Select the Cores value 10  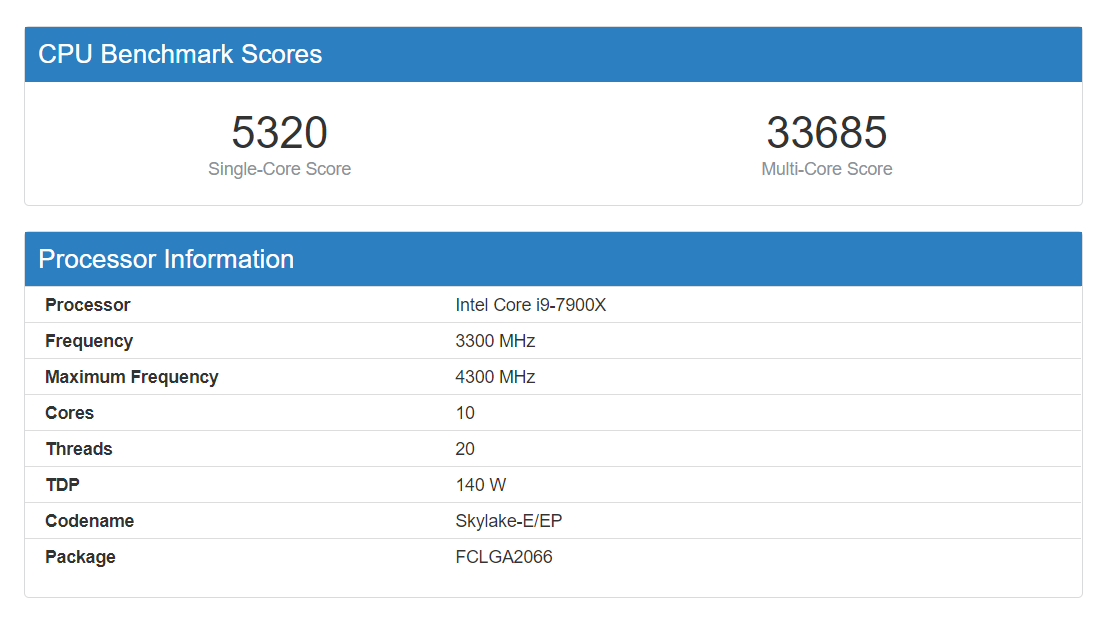465,413
